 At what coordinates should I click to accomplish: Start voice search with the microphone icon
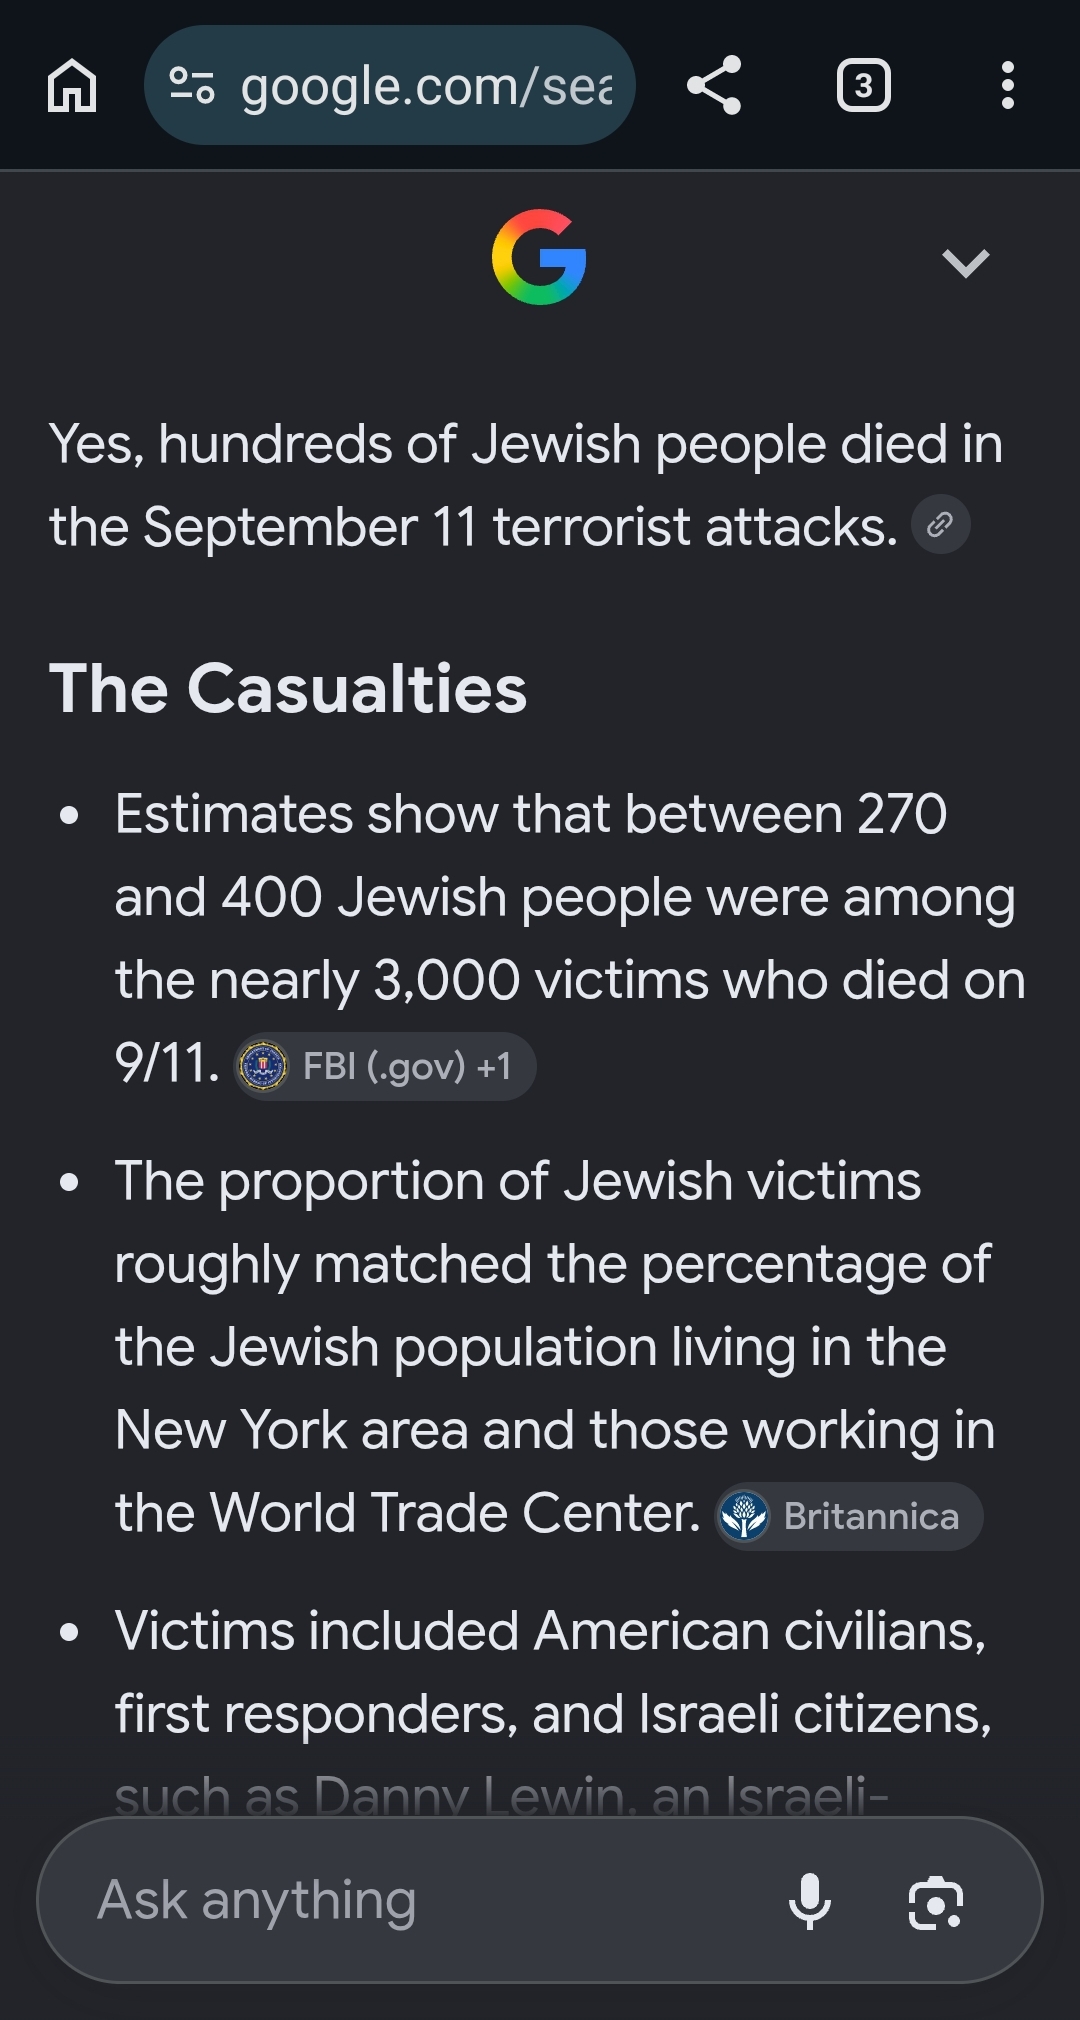[x=809, y=1901]
